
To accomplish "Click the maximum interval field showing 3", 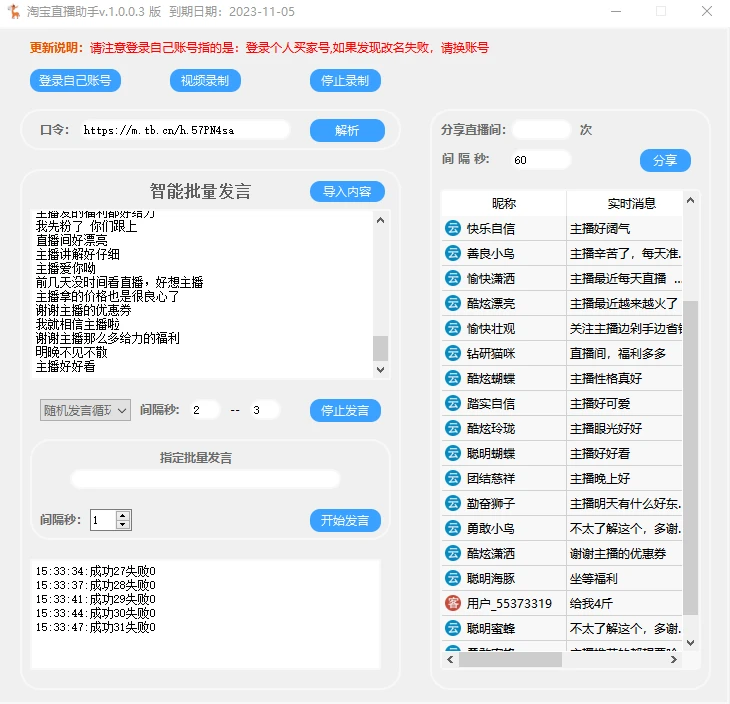I will pyautogui.click(x=264, y=410).
